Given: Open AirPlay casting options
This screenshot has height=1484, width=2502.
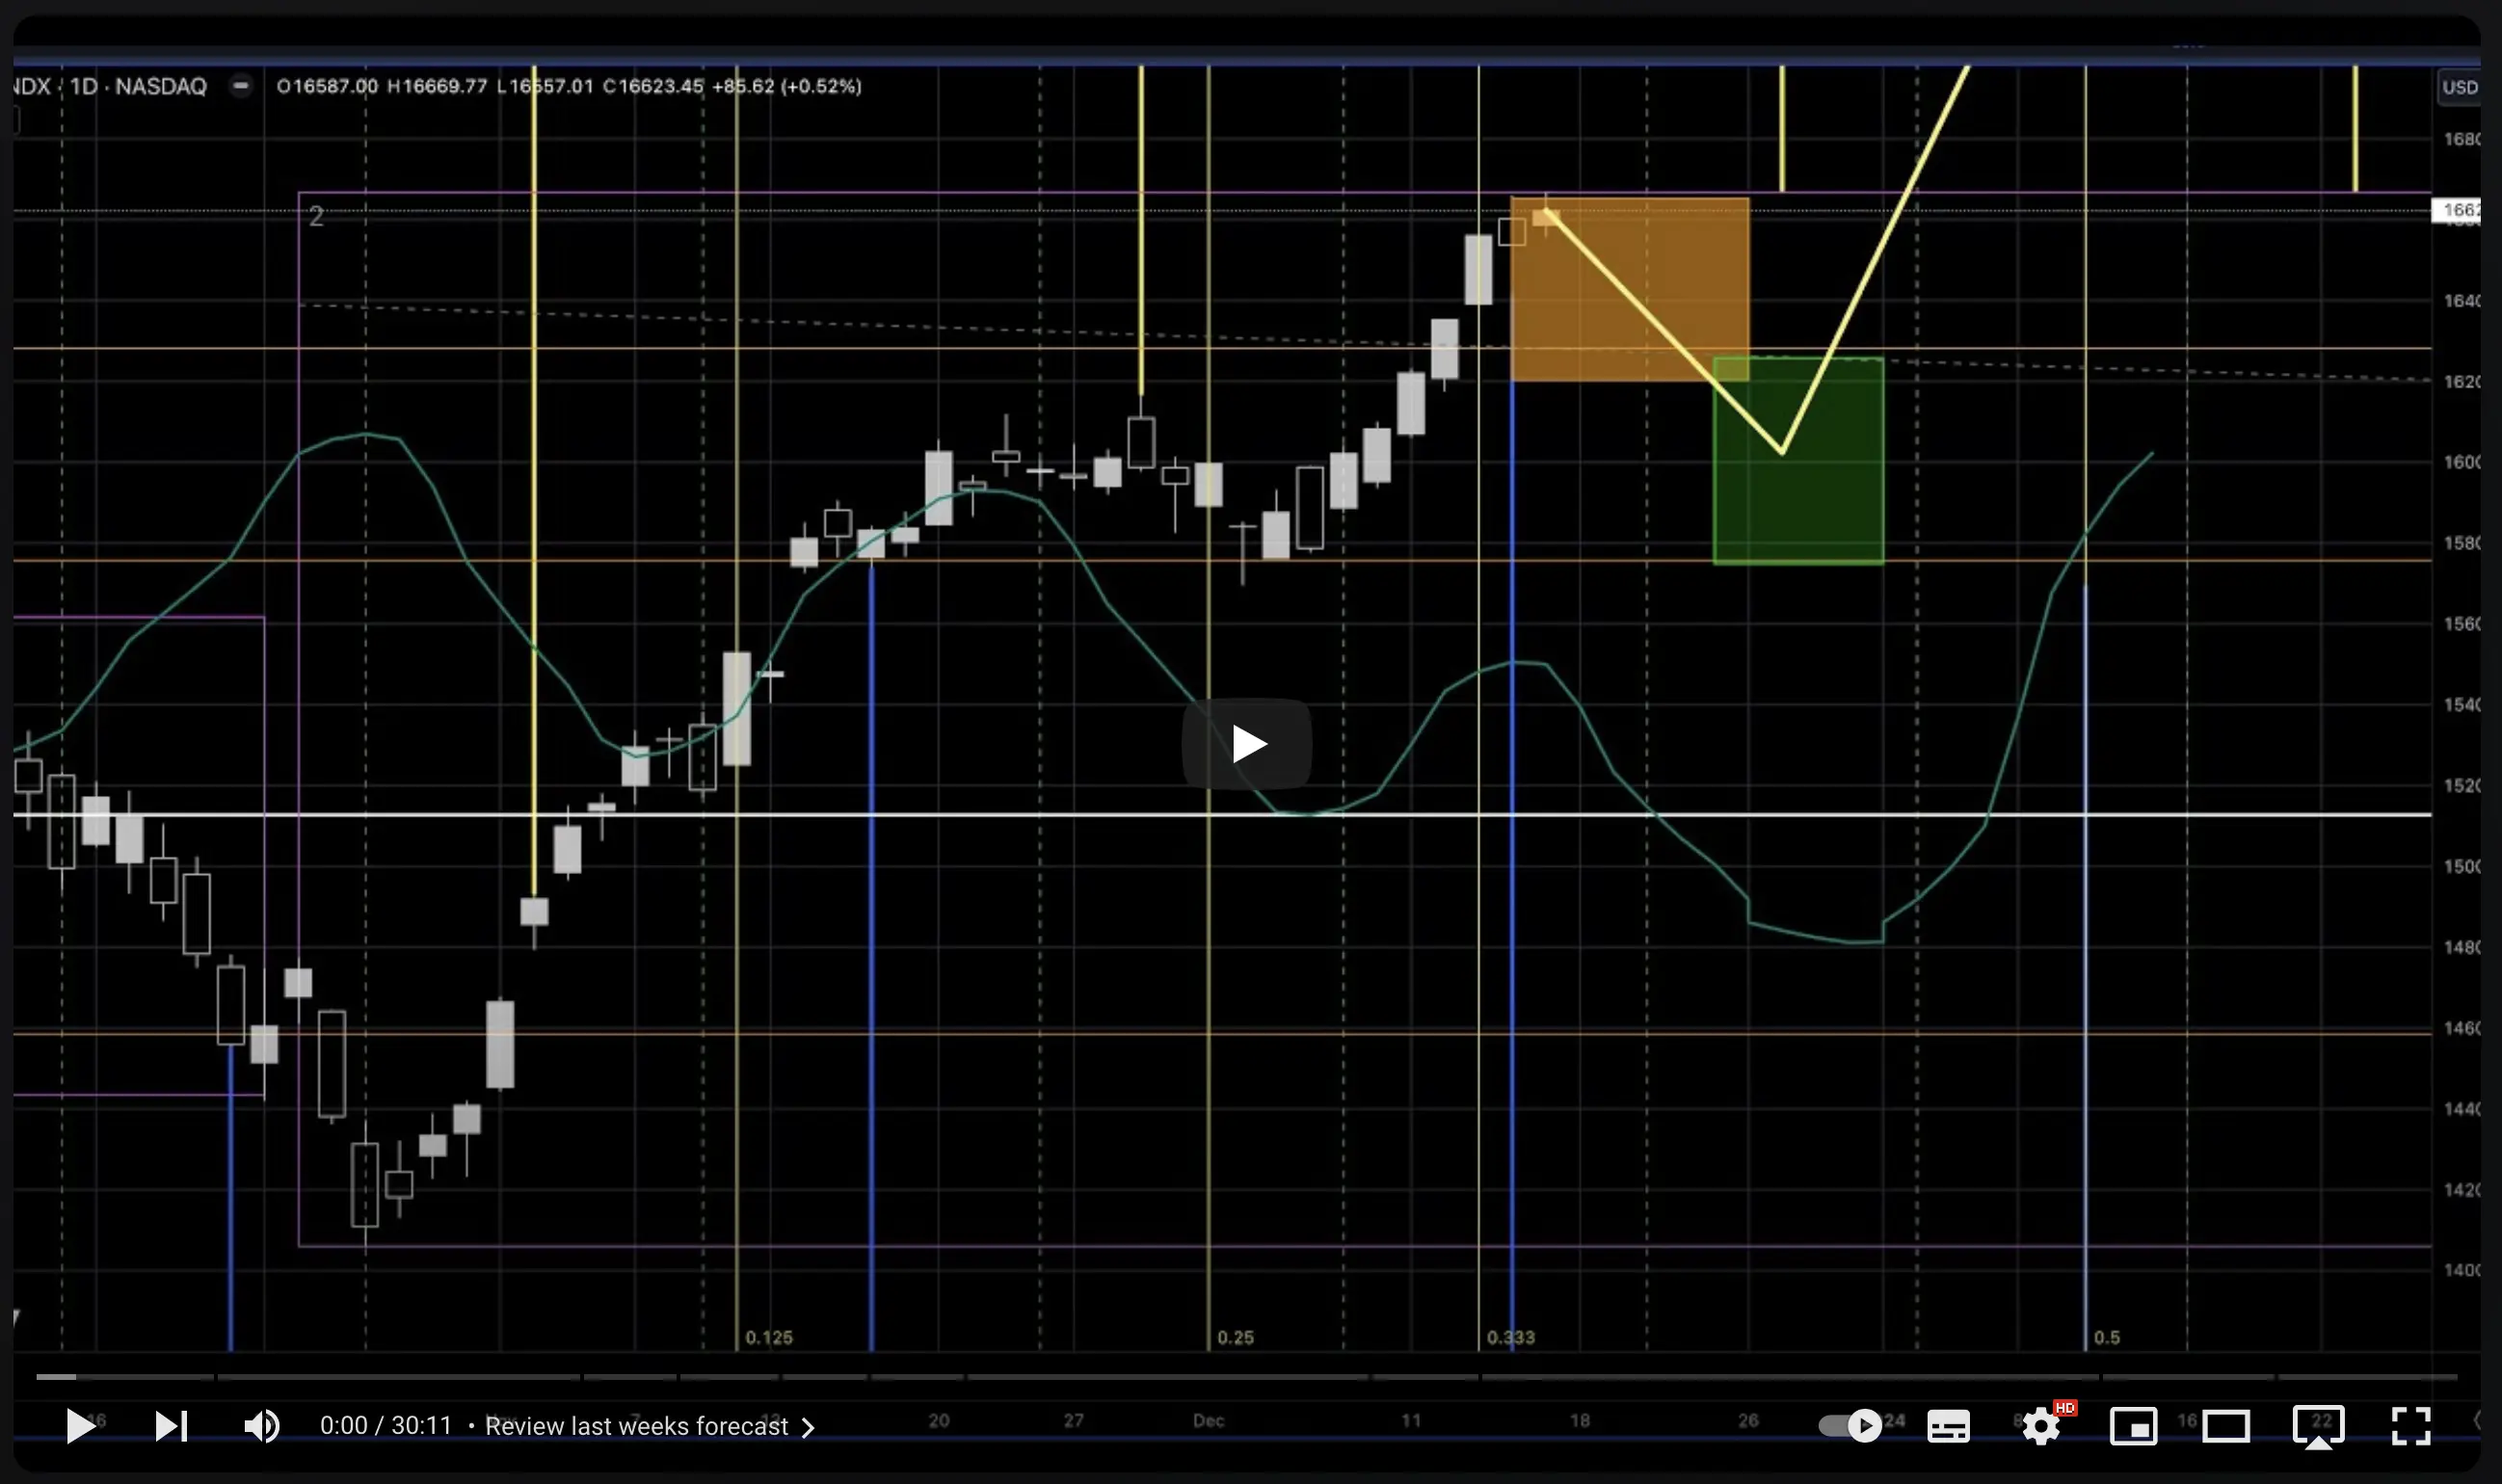Looking at the screenshot, I should 2318,1426.
